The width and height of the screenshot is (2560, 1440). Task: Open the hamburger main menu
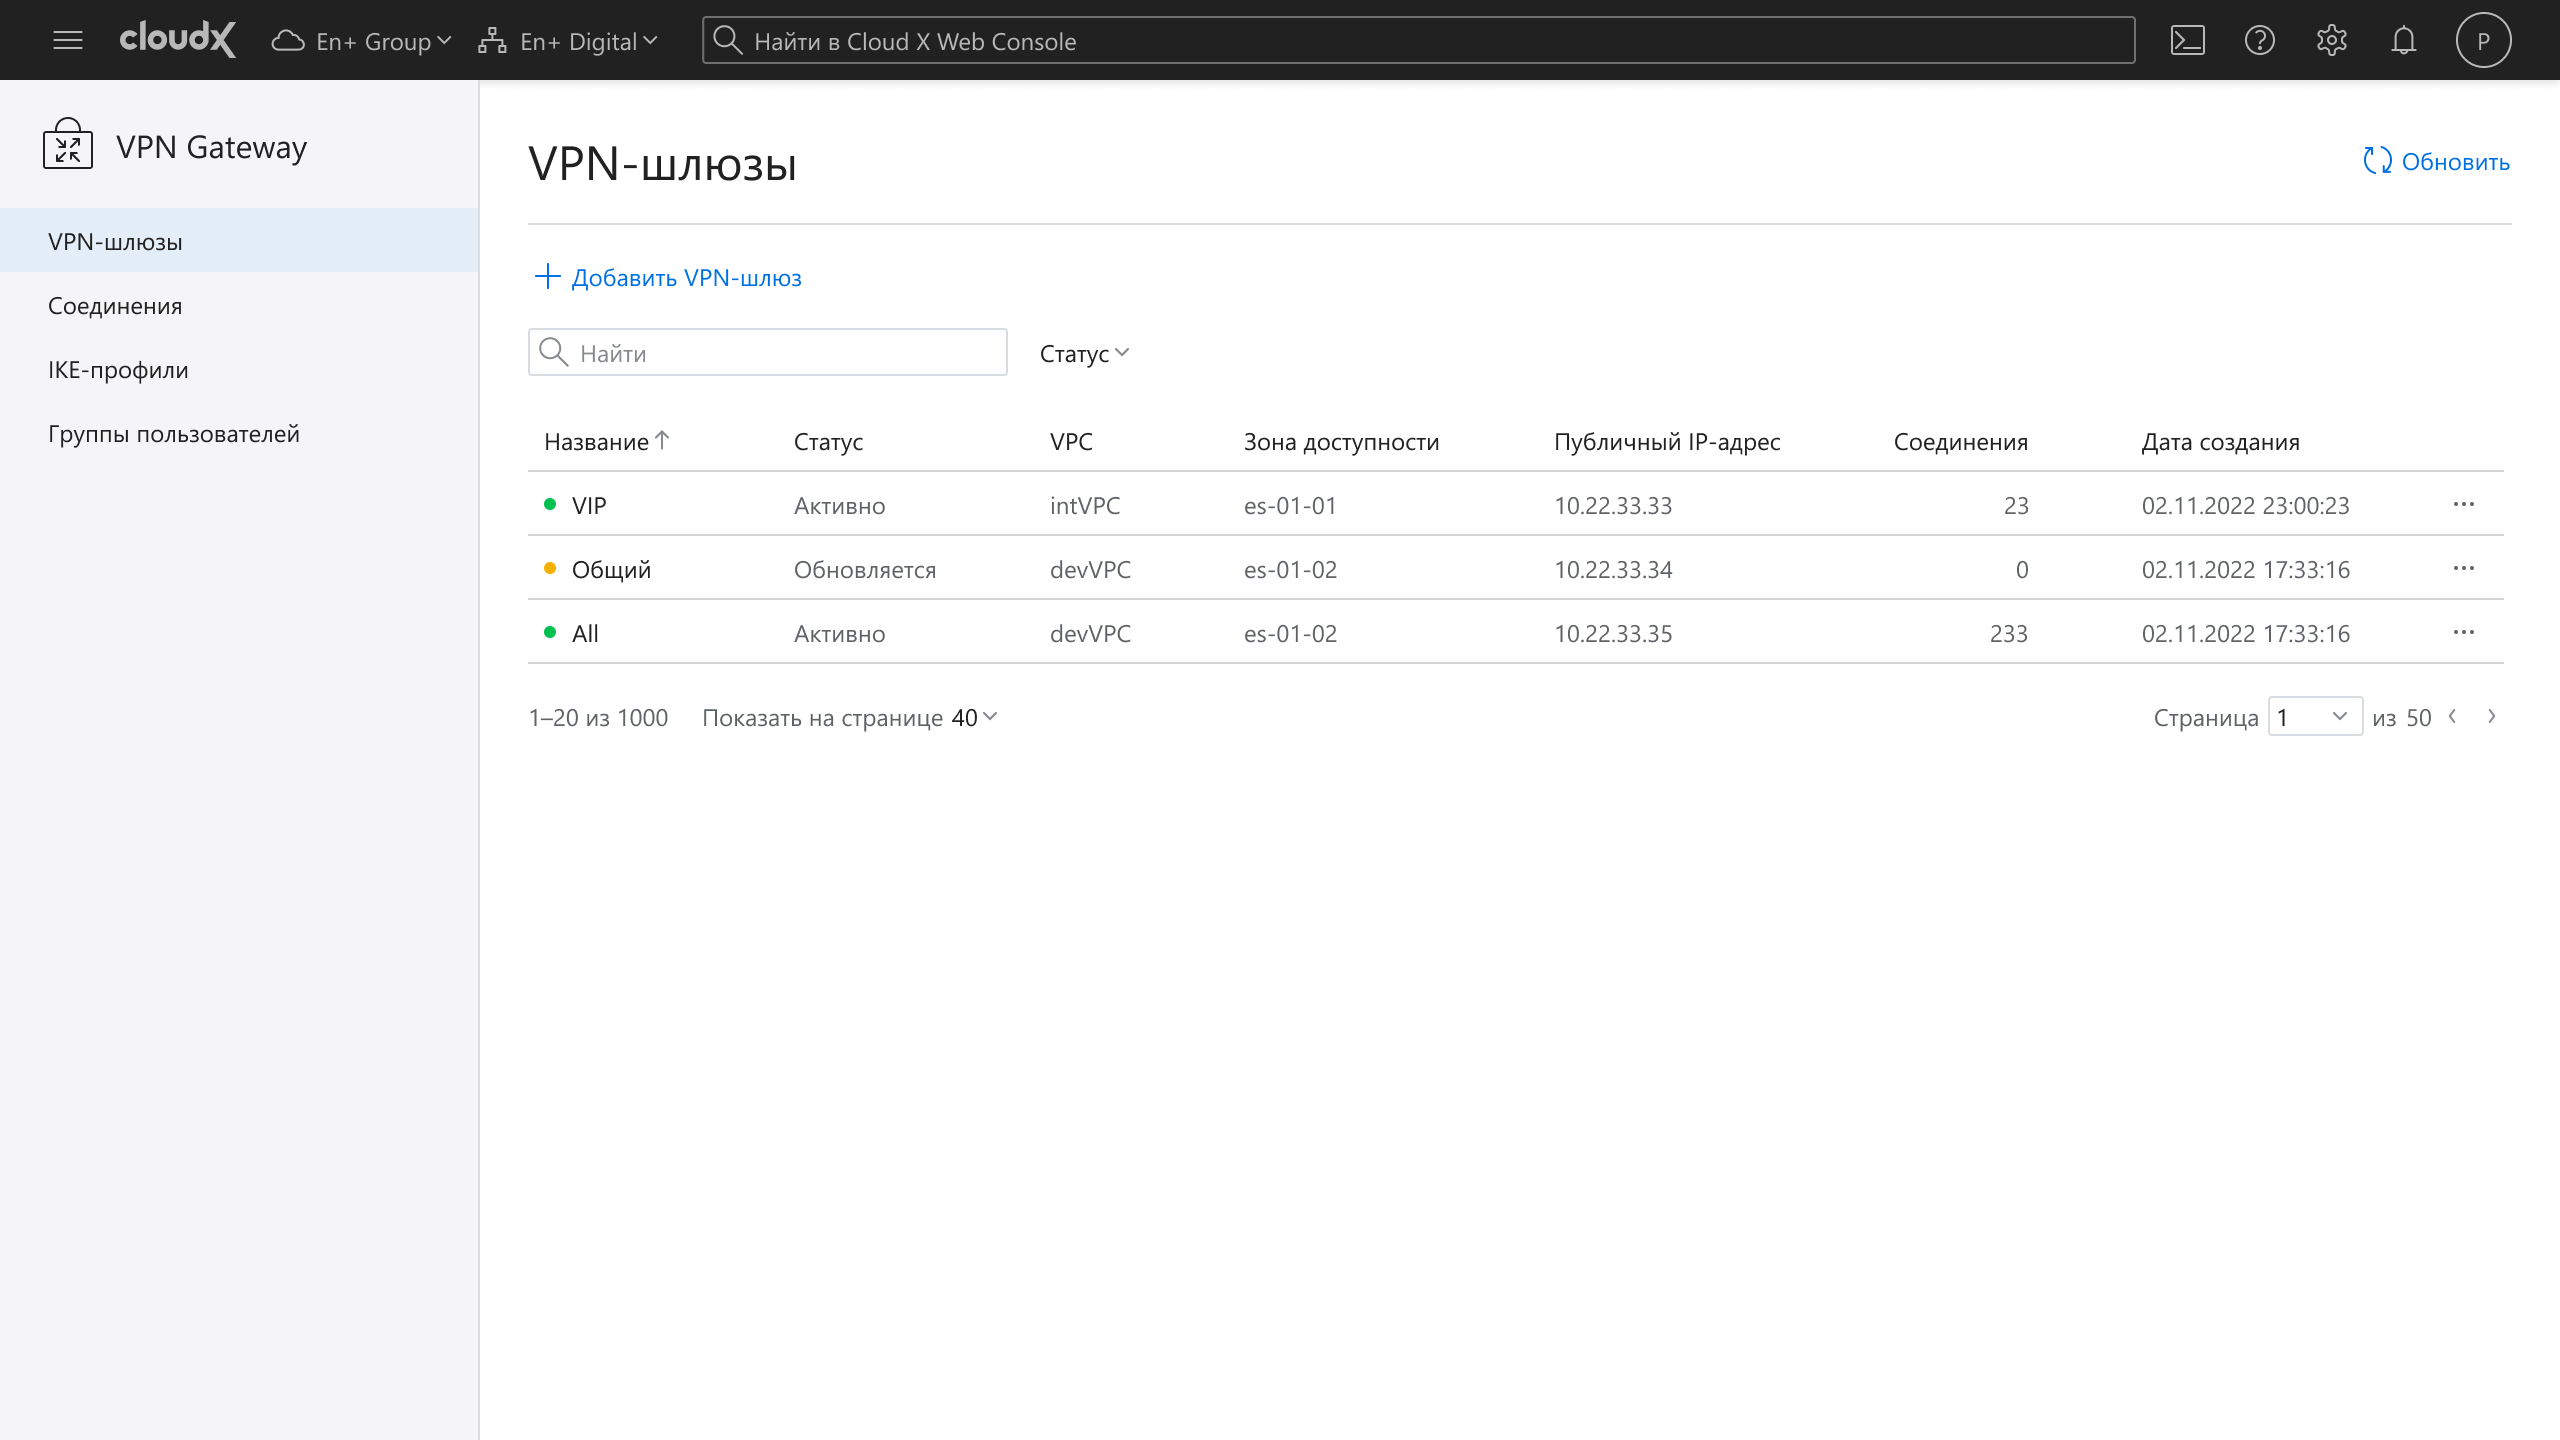[x=68, y=40]
